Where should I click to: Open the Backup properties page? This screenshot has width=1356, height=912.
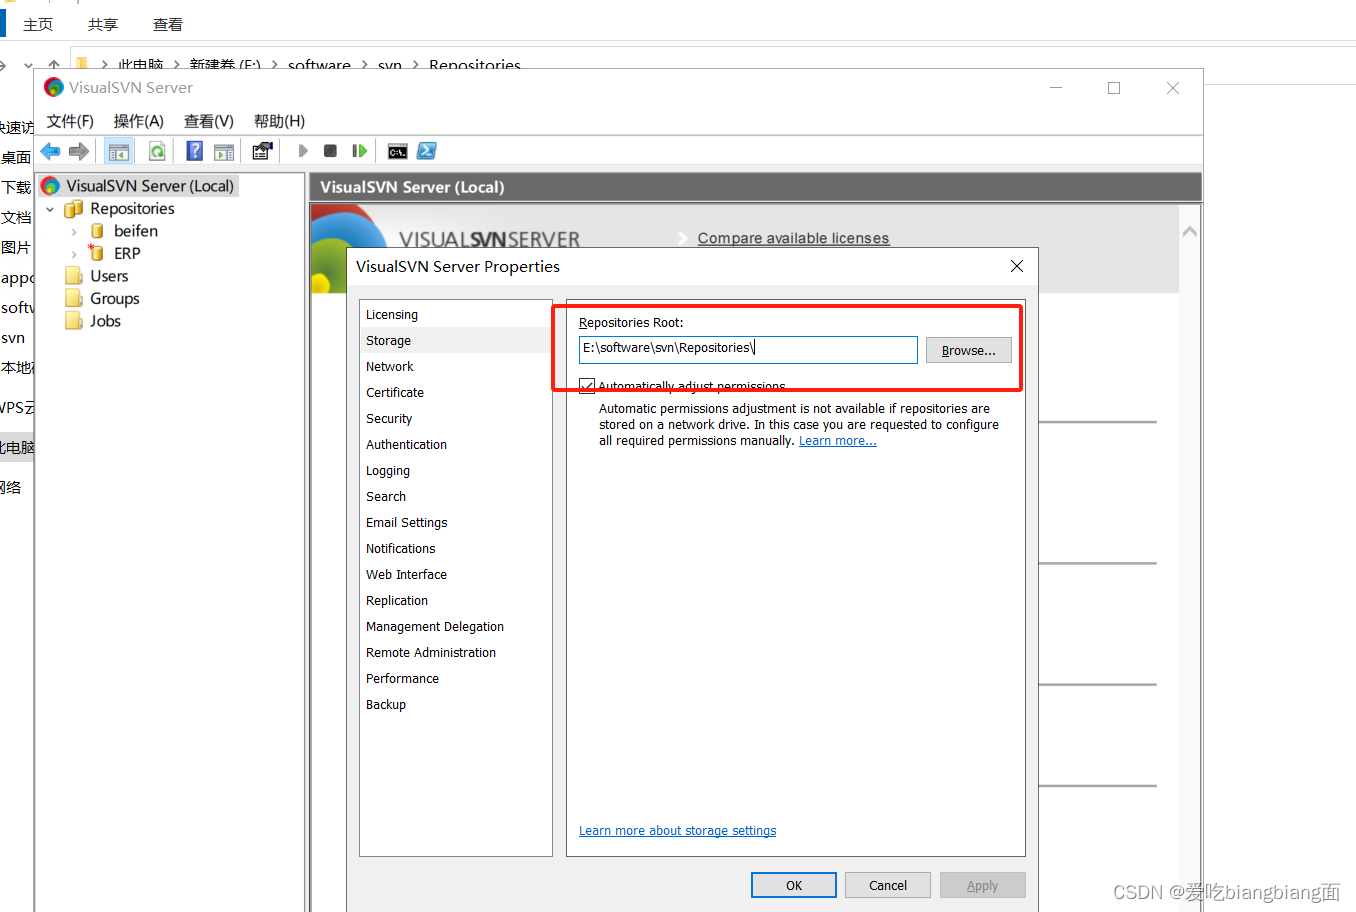pyautogui.click(x=455, y=704)
